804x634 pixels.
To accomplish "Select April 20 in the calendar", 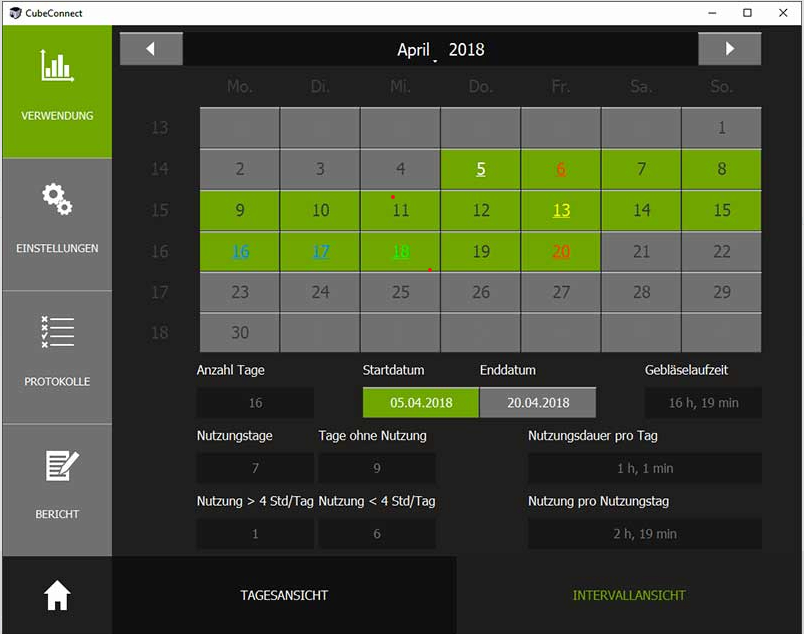I will click(561, 252).
